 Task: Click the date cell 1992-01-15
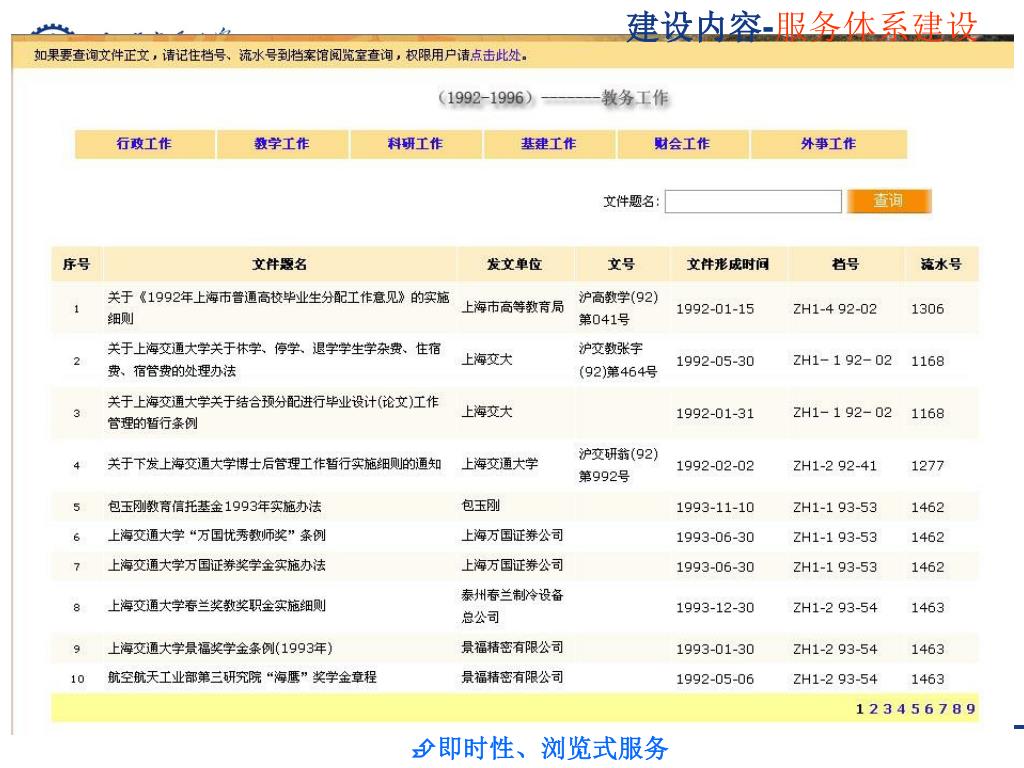(x=715, y=309)
